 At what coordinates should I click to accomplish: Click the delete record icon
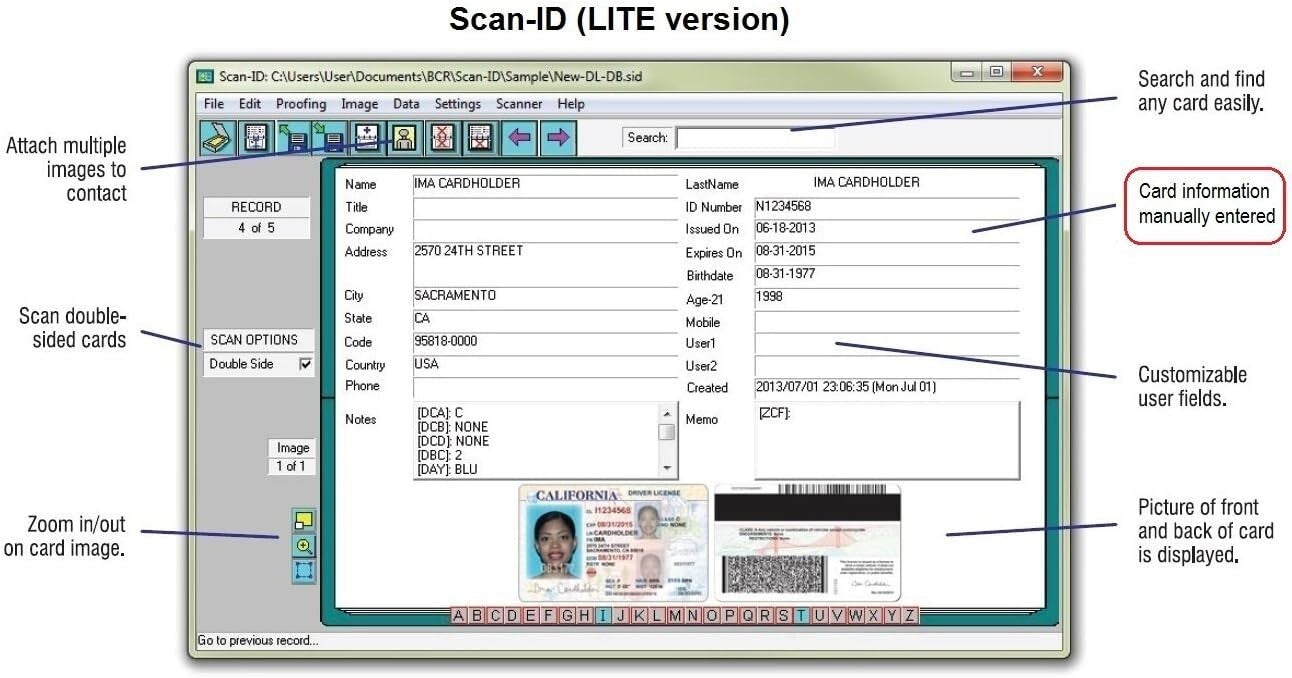[x=441, y=138]
